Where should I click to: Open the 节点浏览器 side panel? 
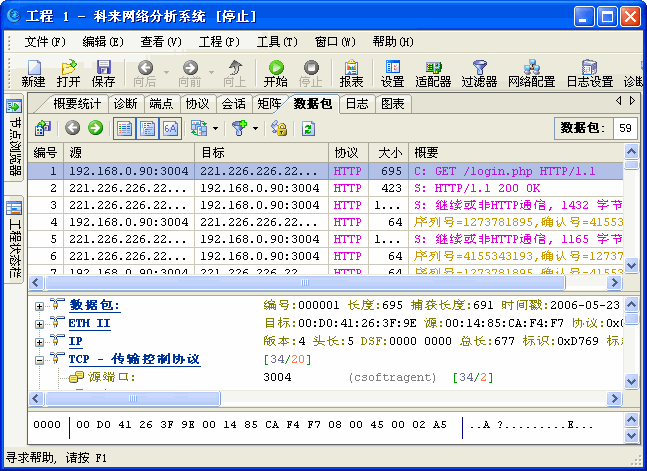[x=14, y=138]
